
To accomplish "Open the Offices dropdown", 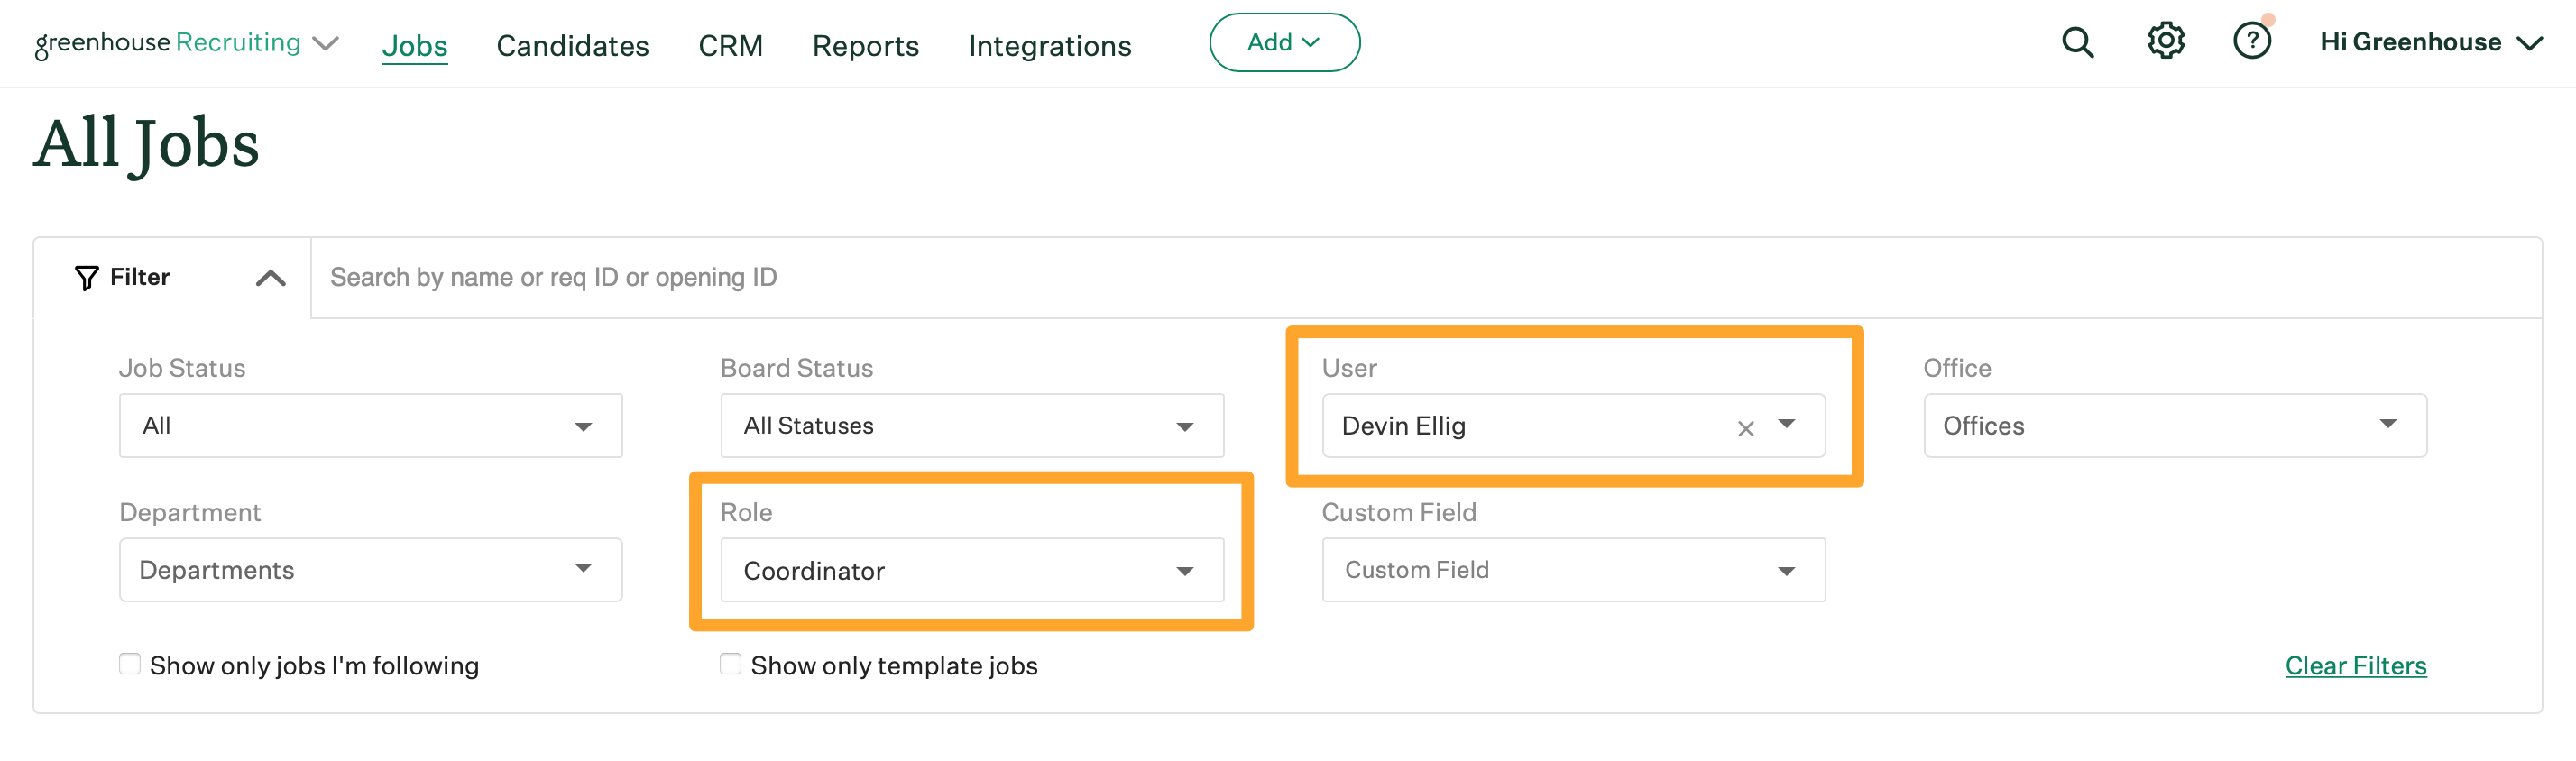I will pos(2174,425).
